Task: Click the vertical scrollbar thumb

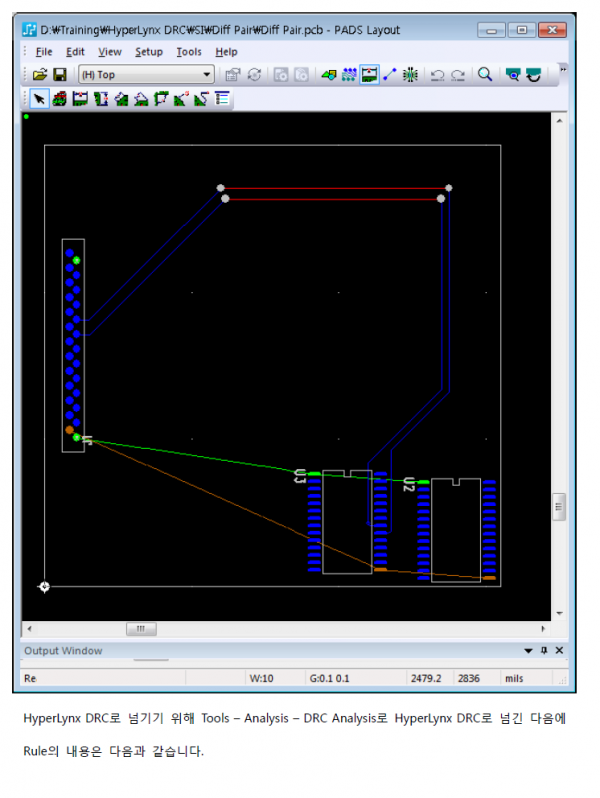Action: click(x=559, y=507)
